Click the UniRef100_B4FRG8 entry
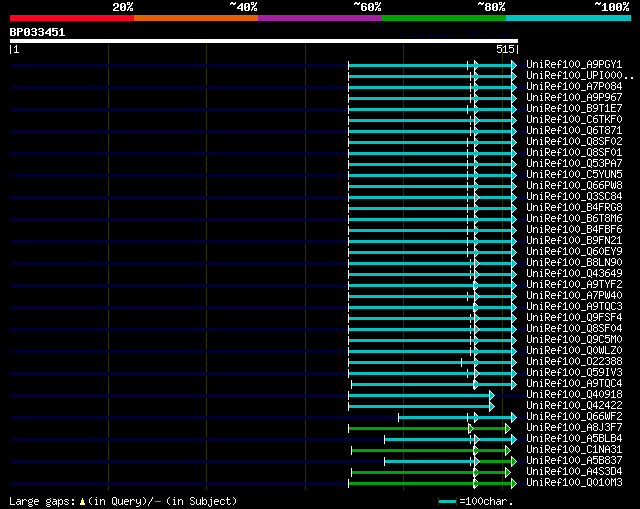The image size is (640, 509). tap(574, 208)
